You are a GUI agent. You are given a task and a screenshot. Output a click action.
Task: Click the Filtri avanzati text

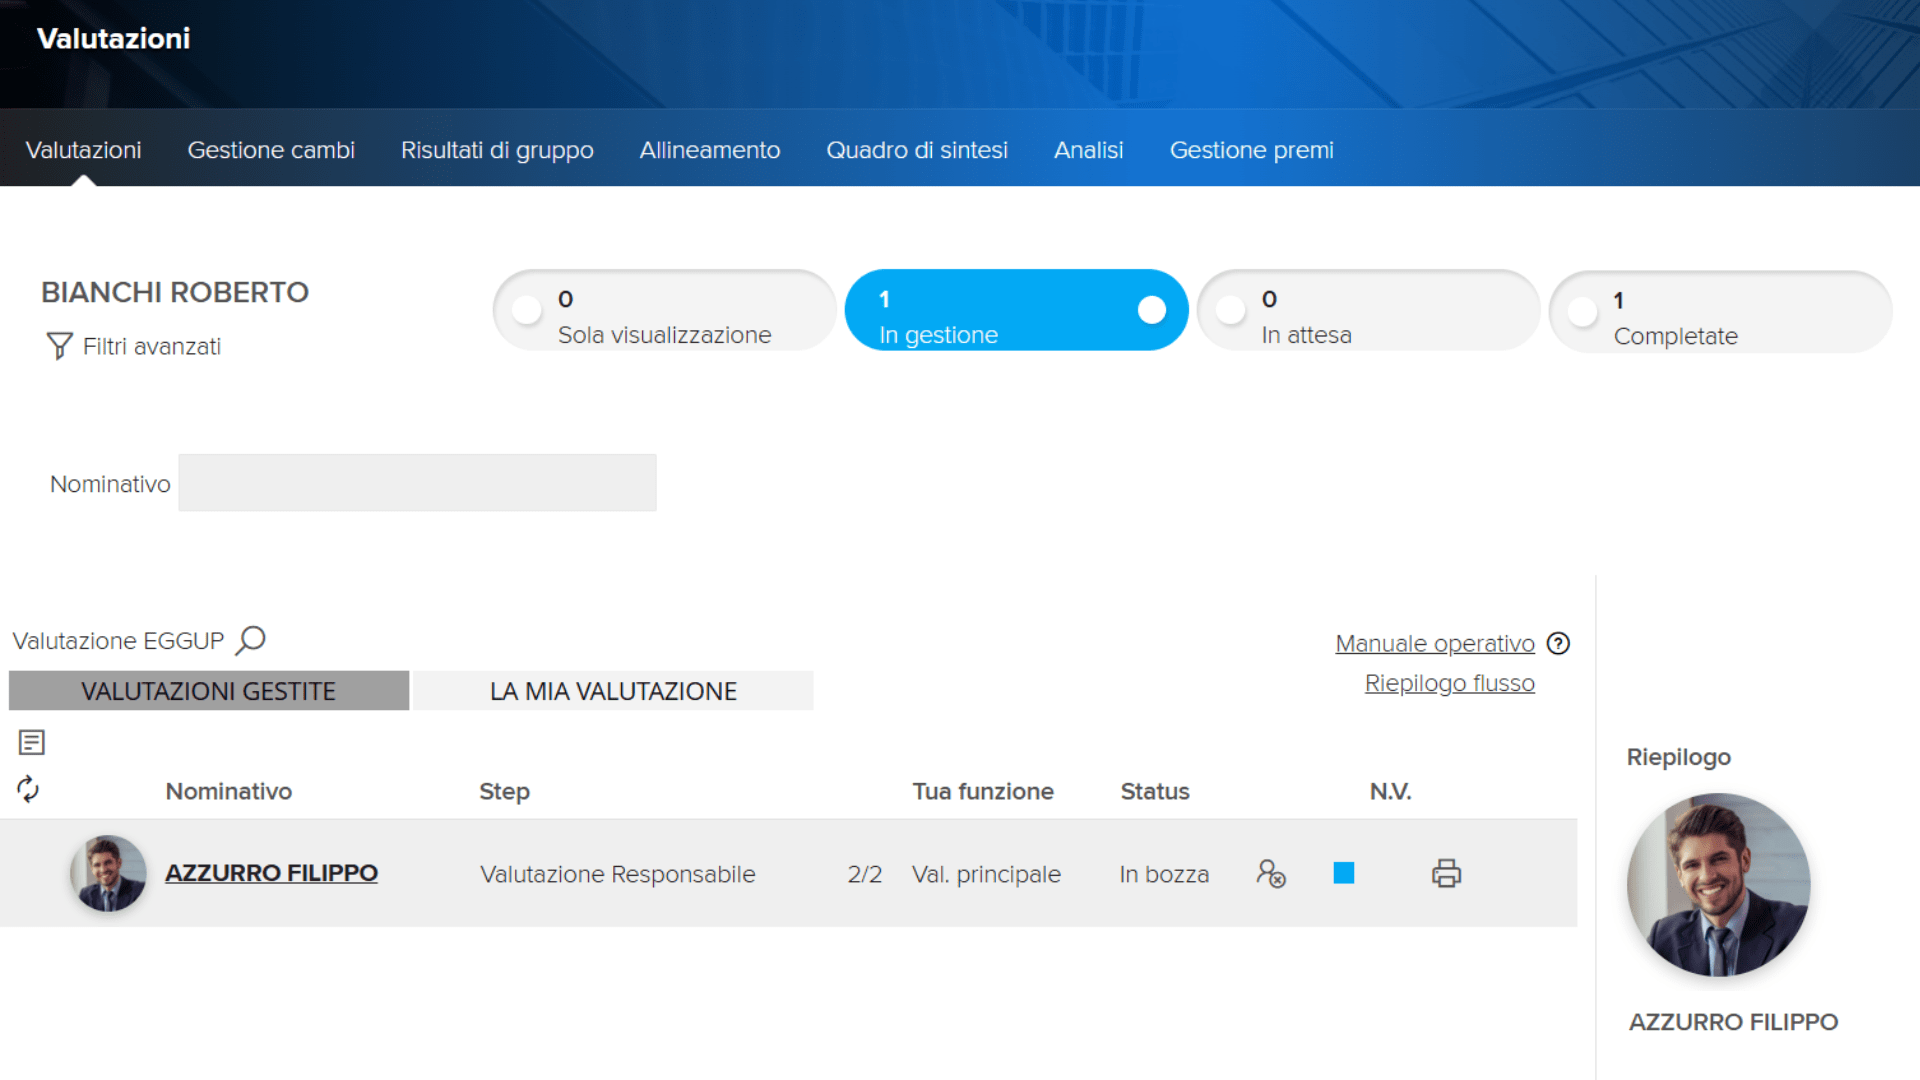(152, 346)
